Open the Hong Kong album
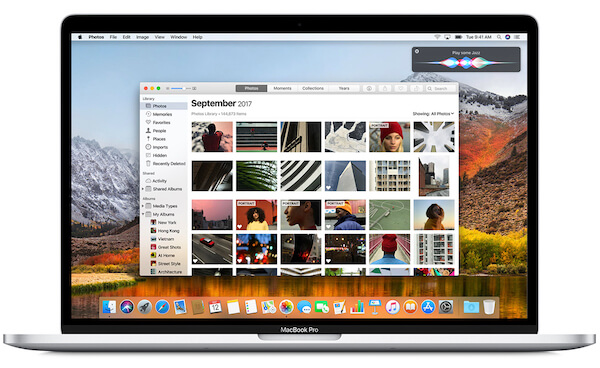Viewport: 600px width, 368px height. 165,231
